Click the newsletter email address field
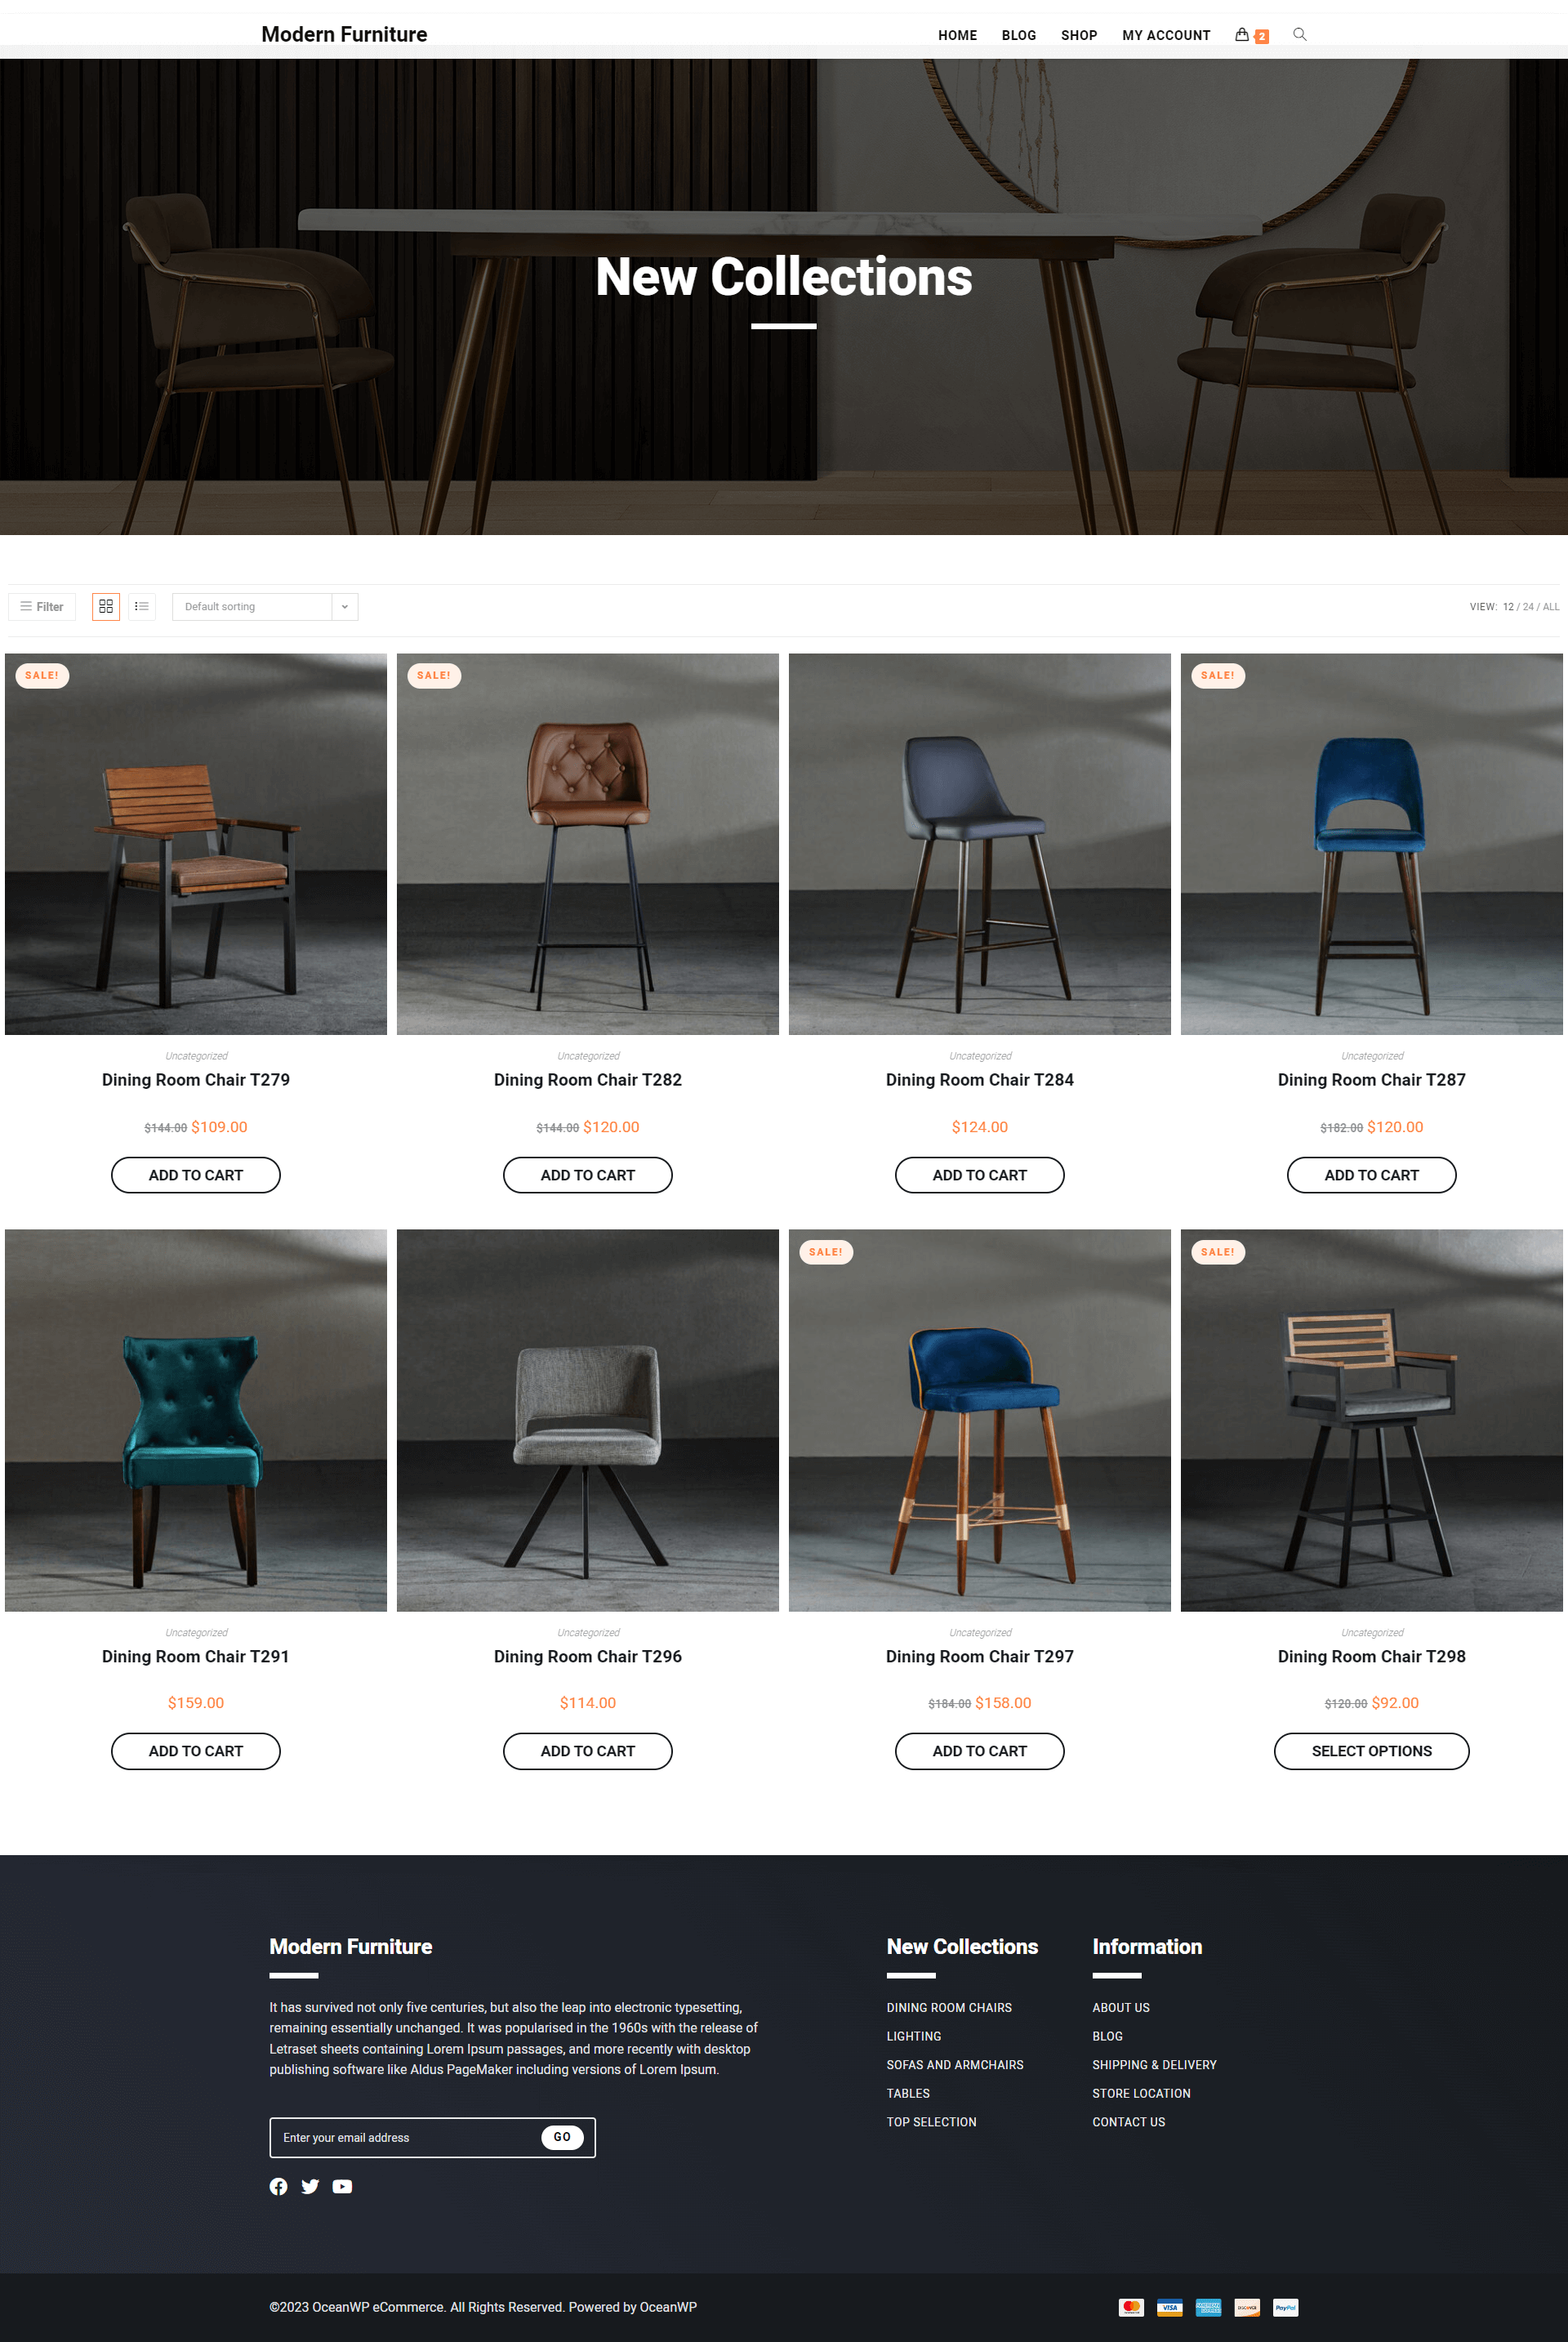1568x2342 pixels. point(405,2137)
